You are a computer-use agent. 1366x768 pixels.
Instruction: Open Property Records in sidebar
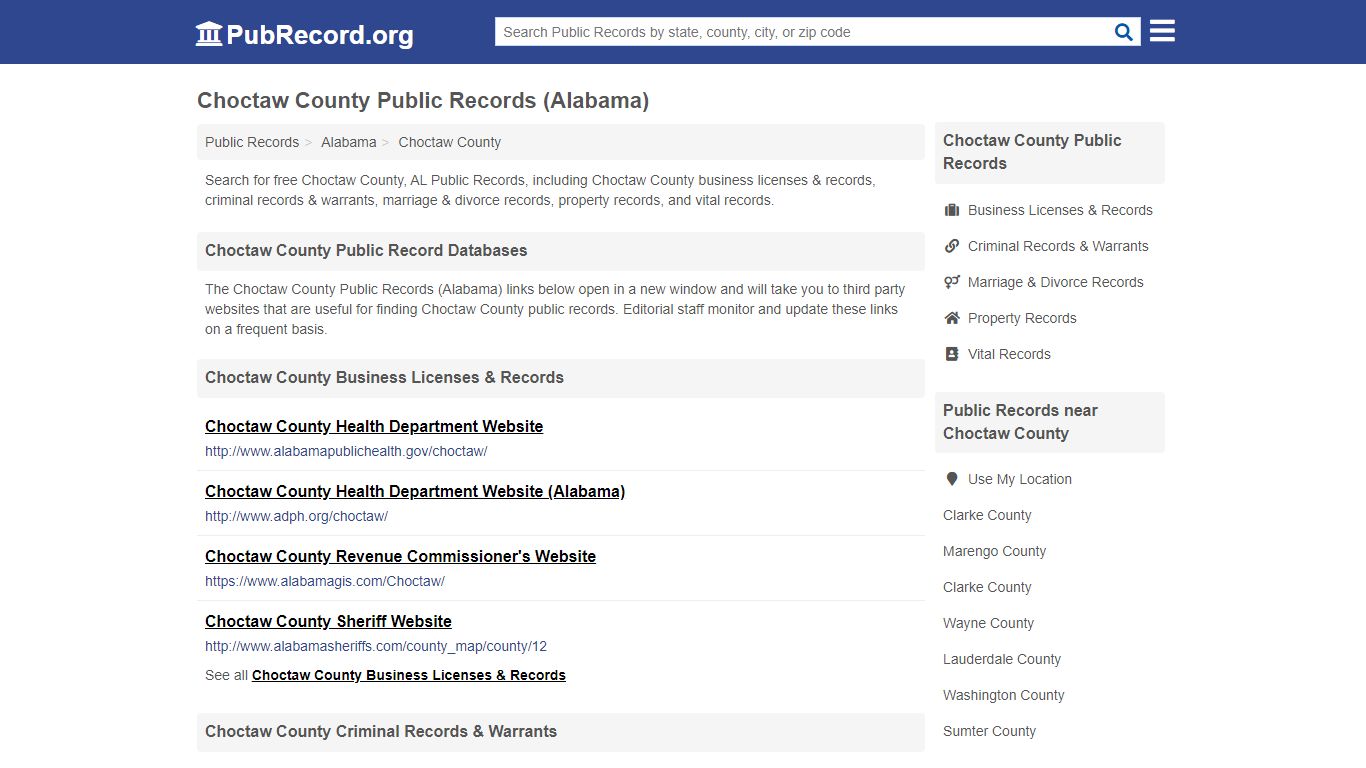point(1022,318)
